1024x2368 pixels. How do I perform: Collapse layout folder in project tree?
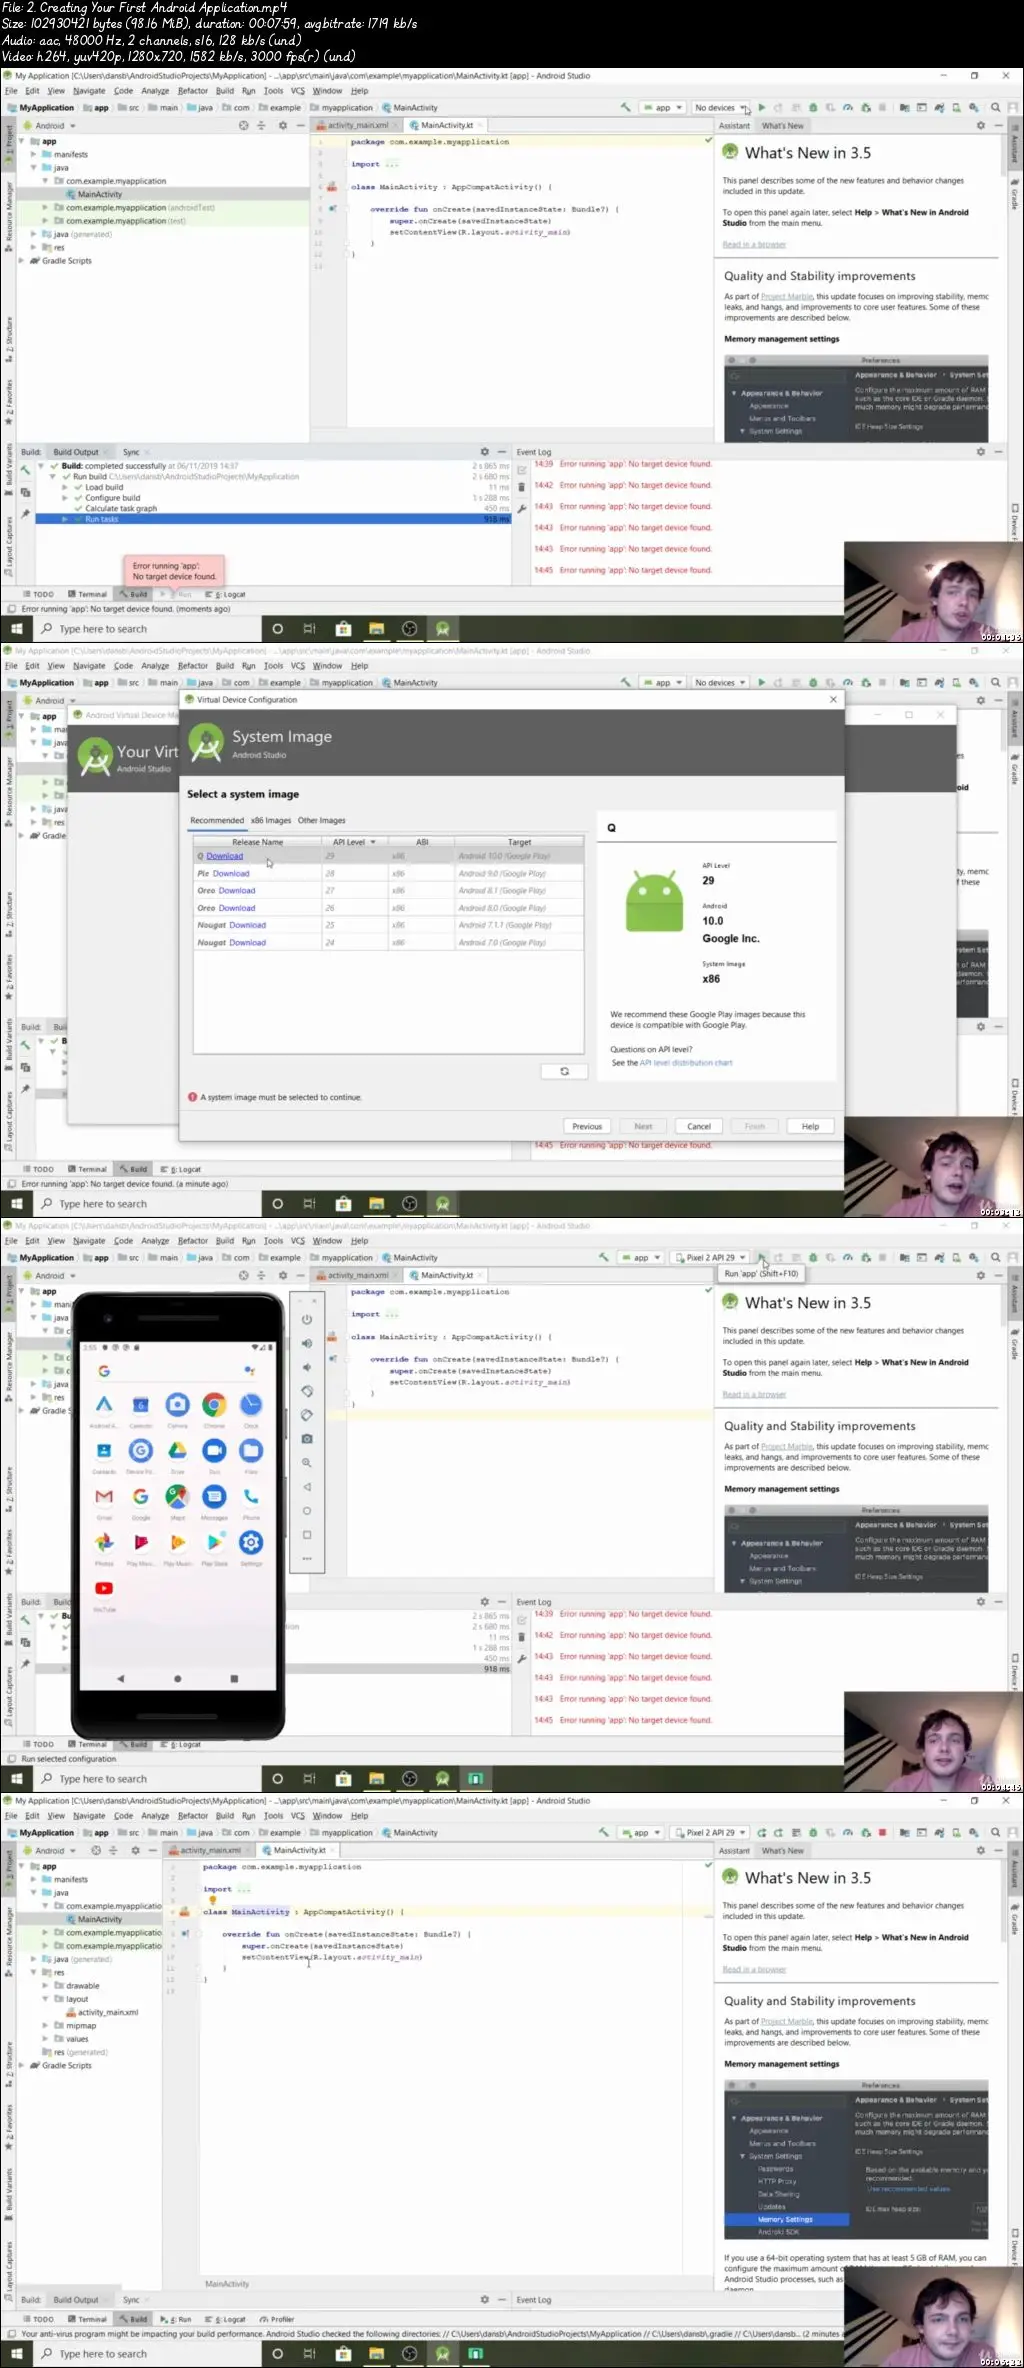(46, 1999)
